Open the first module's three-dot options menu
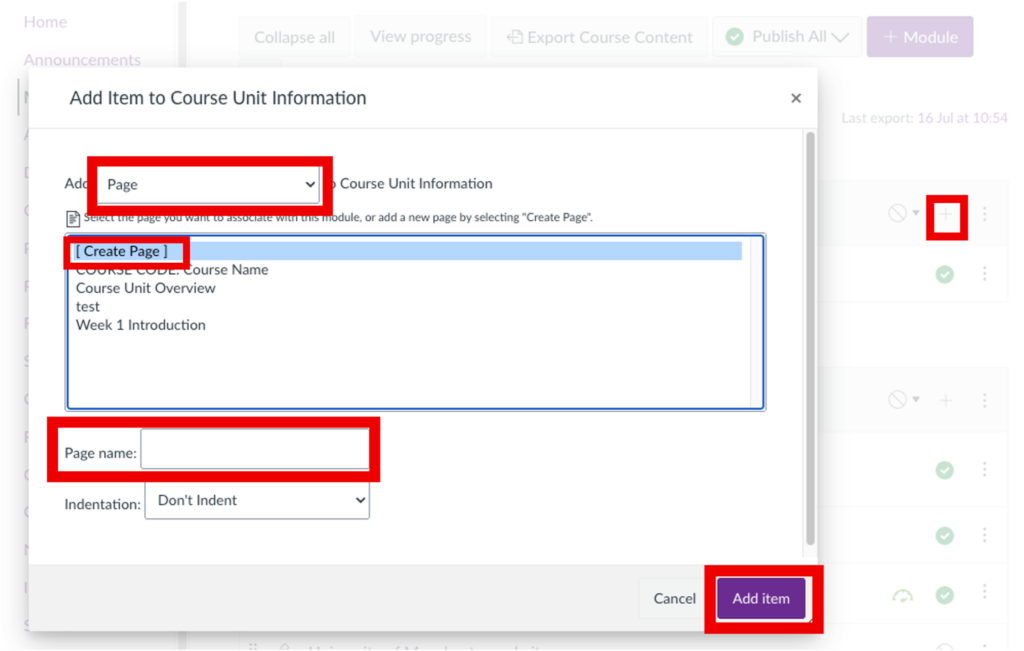 tap(985, 214)
